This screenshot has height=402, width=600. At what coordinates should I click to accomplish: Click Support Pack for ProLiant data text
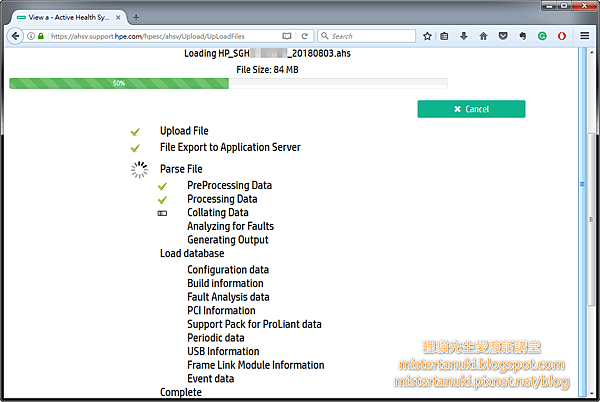click(254, 324)
